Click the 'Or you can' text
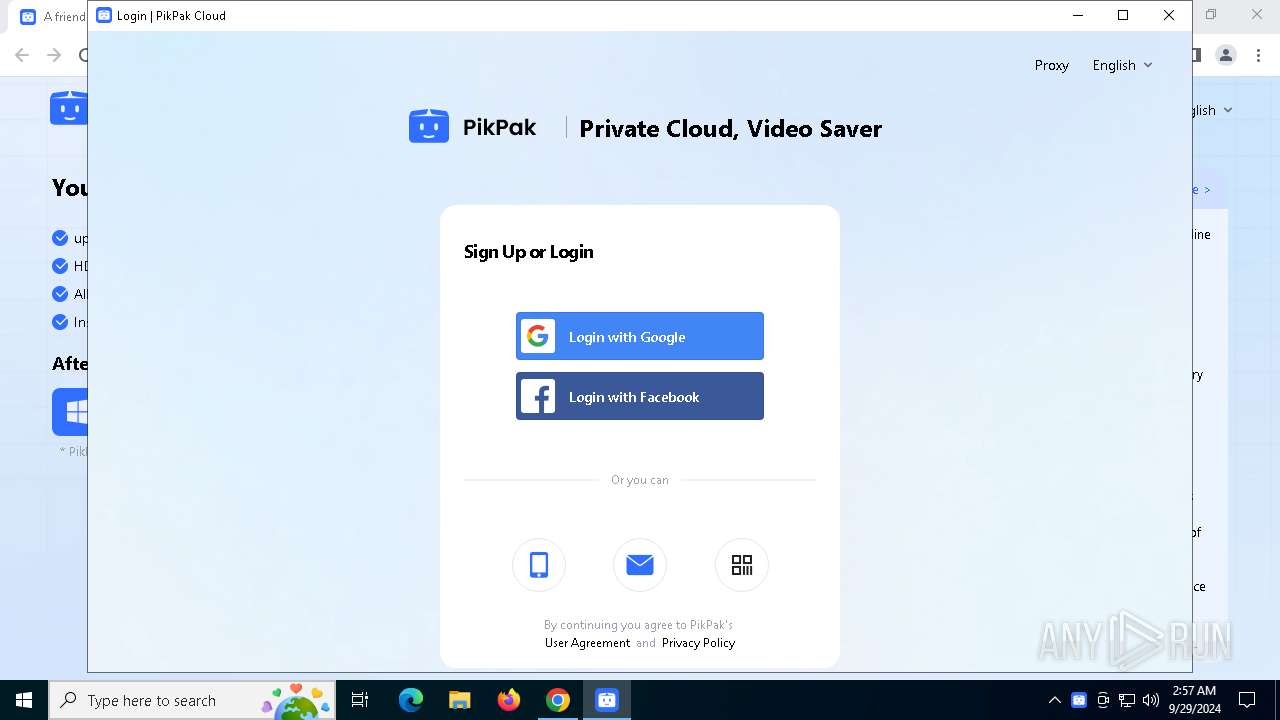The image size is (1280, 720). (640, 480)
